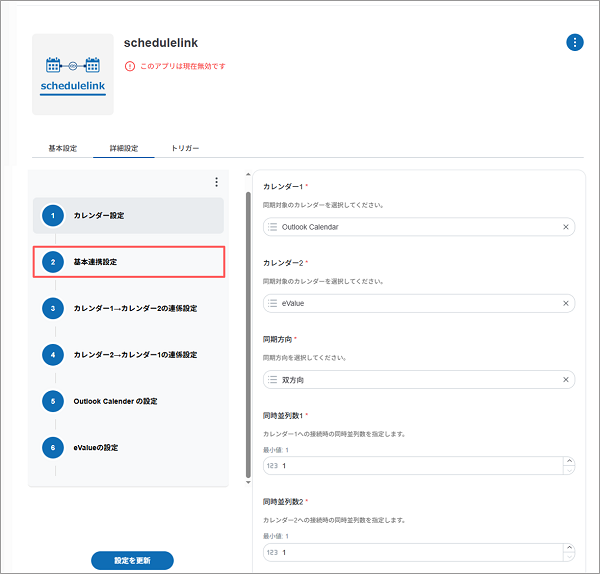
Task: Clear the 双方向 sync direction value
Action: [x=565, y=379]
